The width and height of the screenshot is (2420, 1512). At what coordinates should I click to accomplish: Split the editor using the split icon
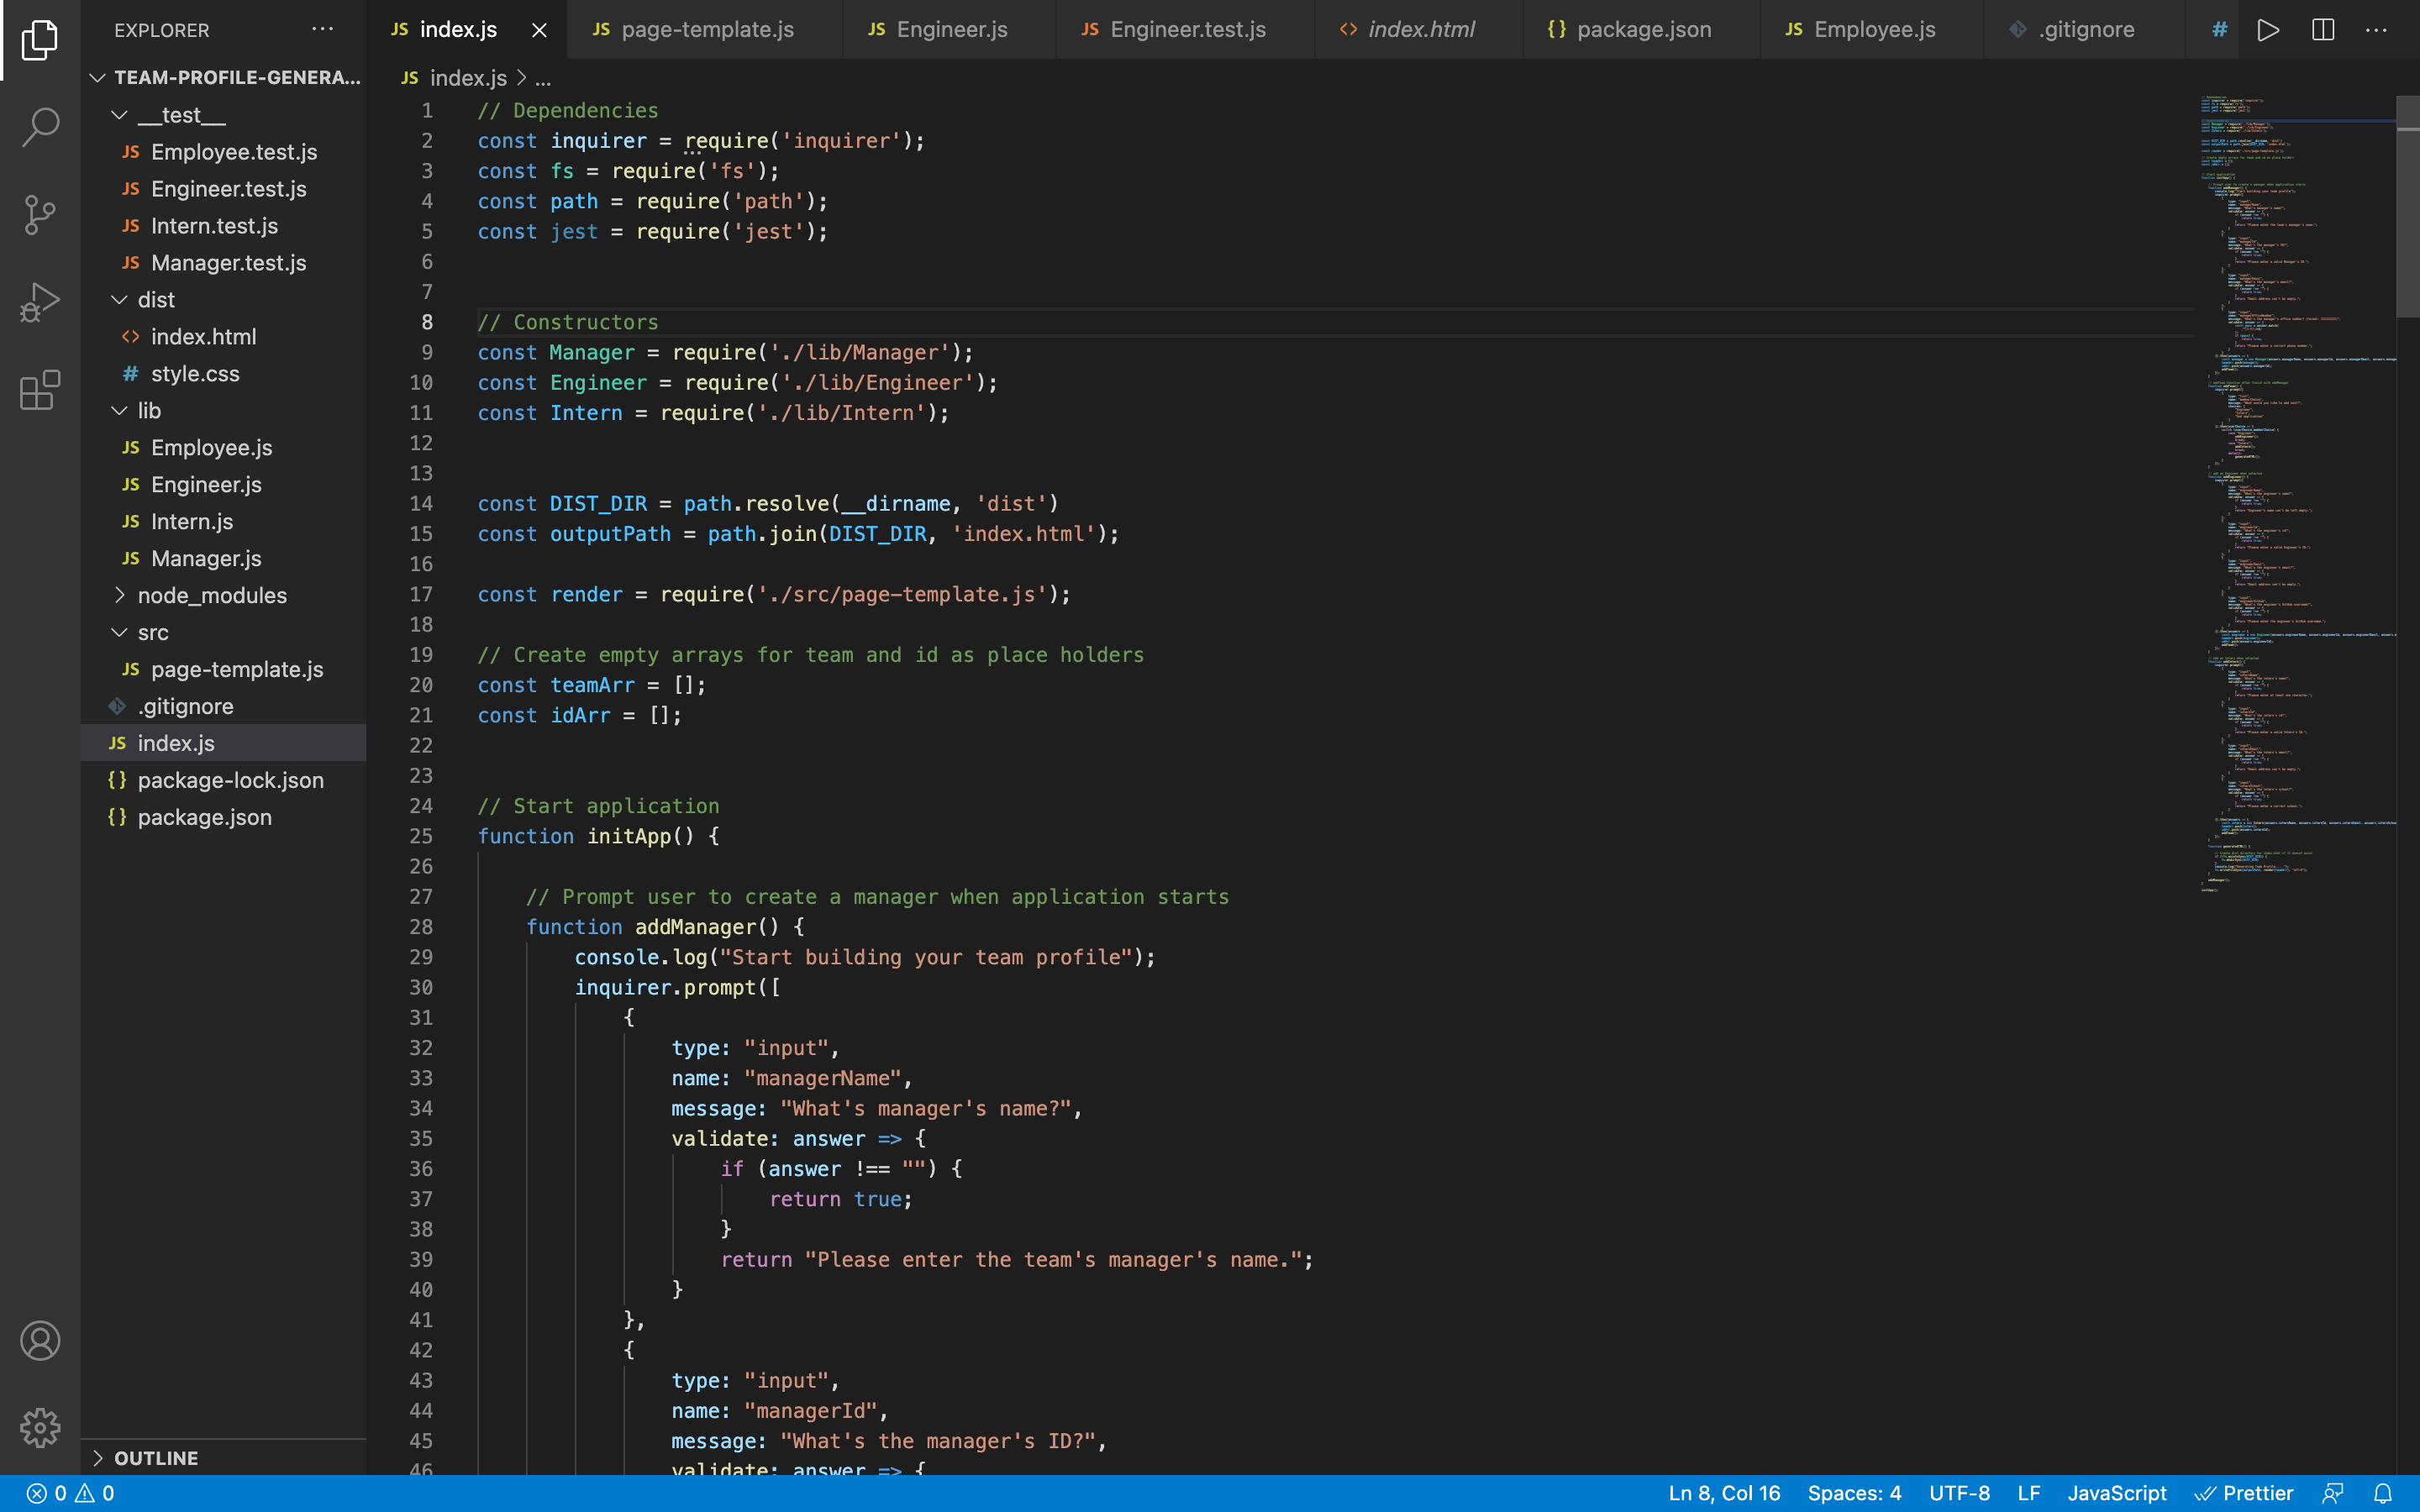[2321, 29]
